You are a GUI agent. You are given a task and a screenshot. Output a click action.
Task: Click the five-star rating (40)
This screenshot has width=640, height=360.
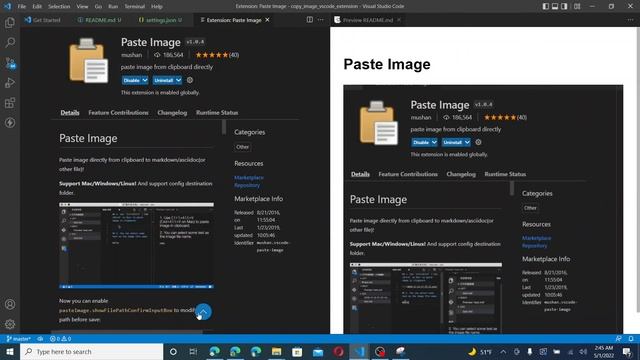click(x=217, y=55)
